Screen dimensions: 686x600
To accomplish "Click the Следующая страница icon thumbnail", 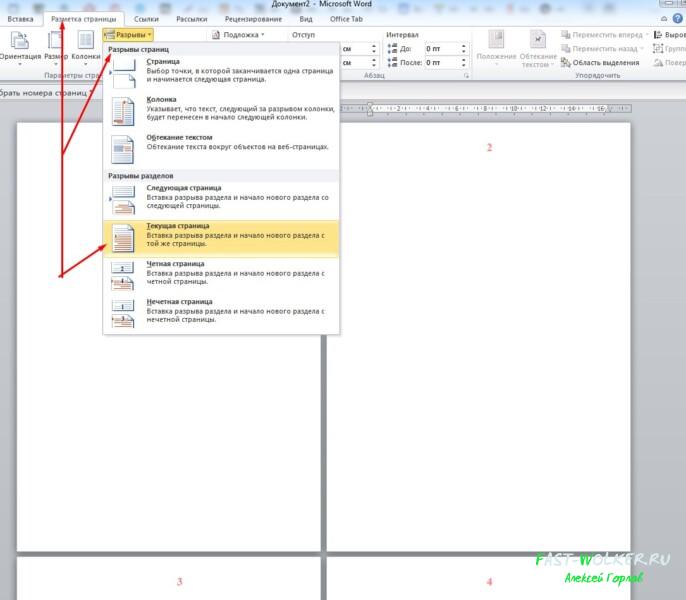I will [x=123, y=200].
